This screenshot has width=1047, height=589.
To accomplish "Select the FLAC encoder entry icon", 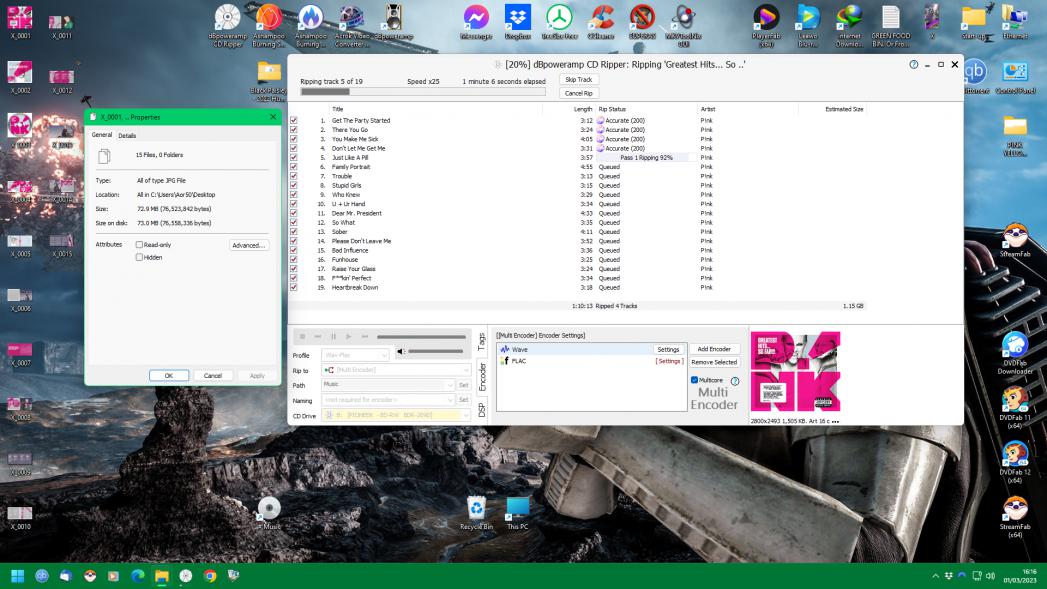I will tap(505, 361).
